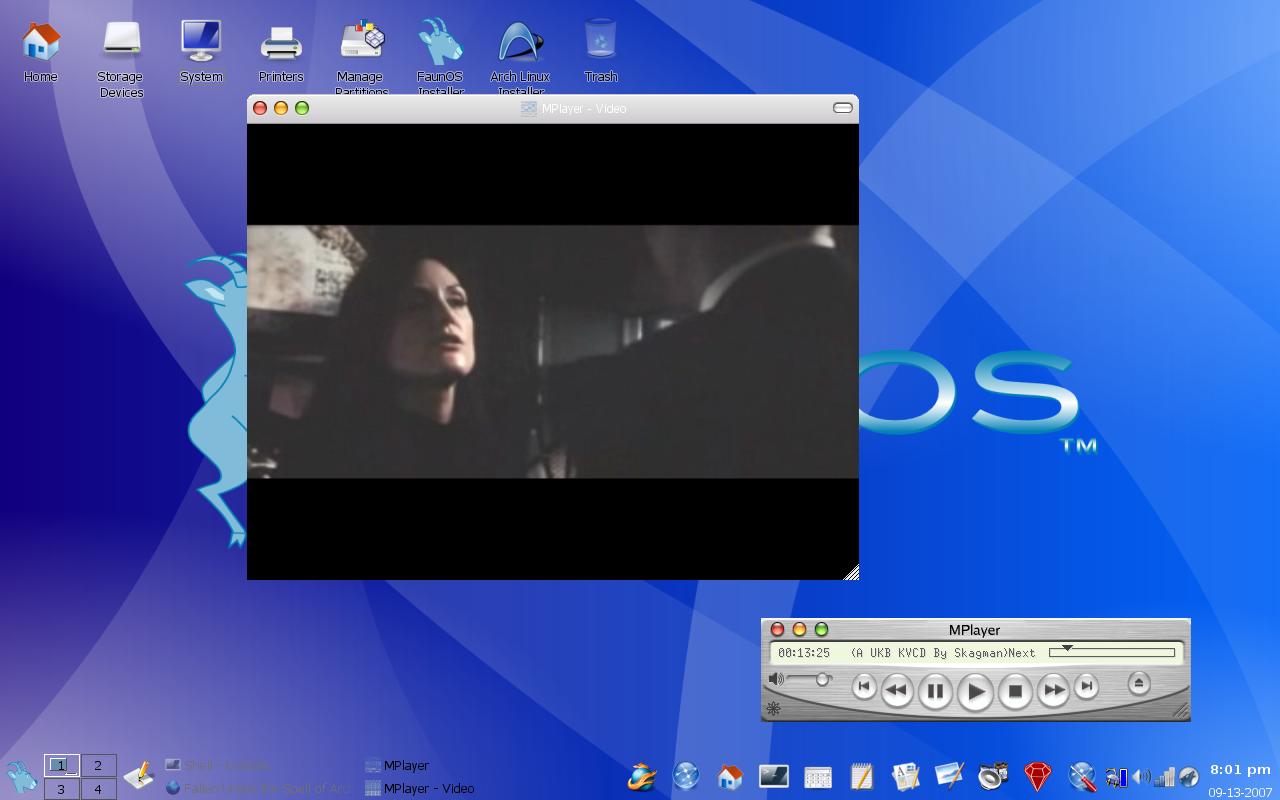
Task: Pause playback in MPlayer
Action: coord(935,690)
